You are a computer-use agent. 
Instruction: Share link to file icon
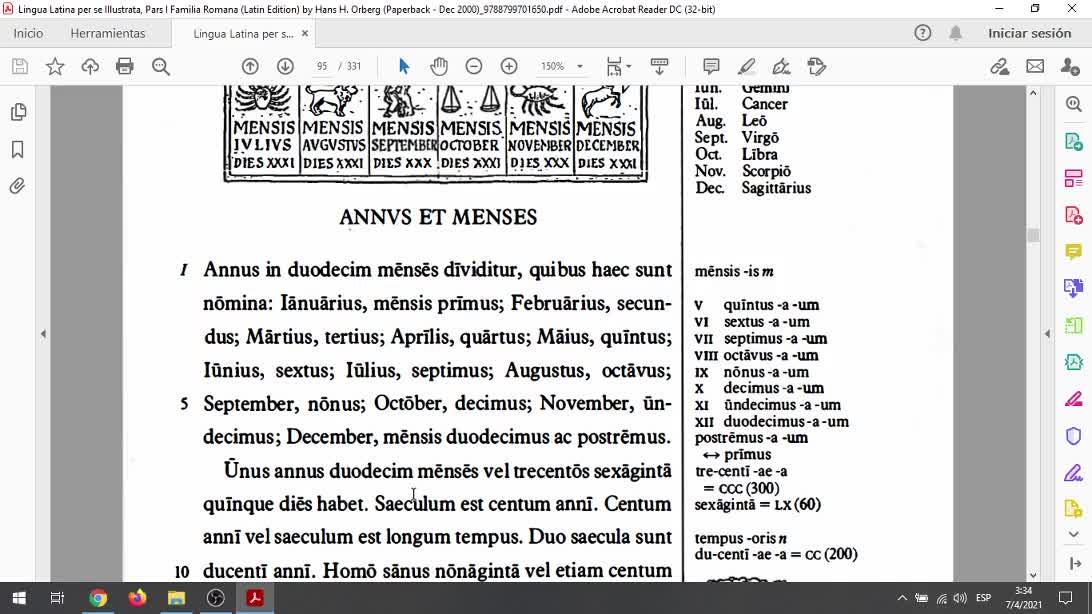click(x=1000, y=66)
